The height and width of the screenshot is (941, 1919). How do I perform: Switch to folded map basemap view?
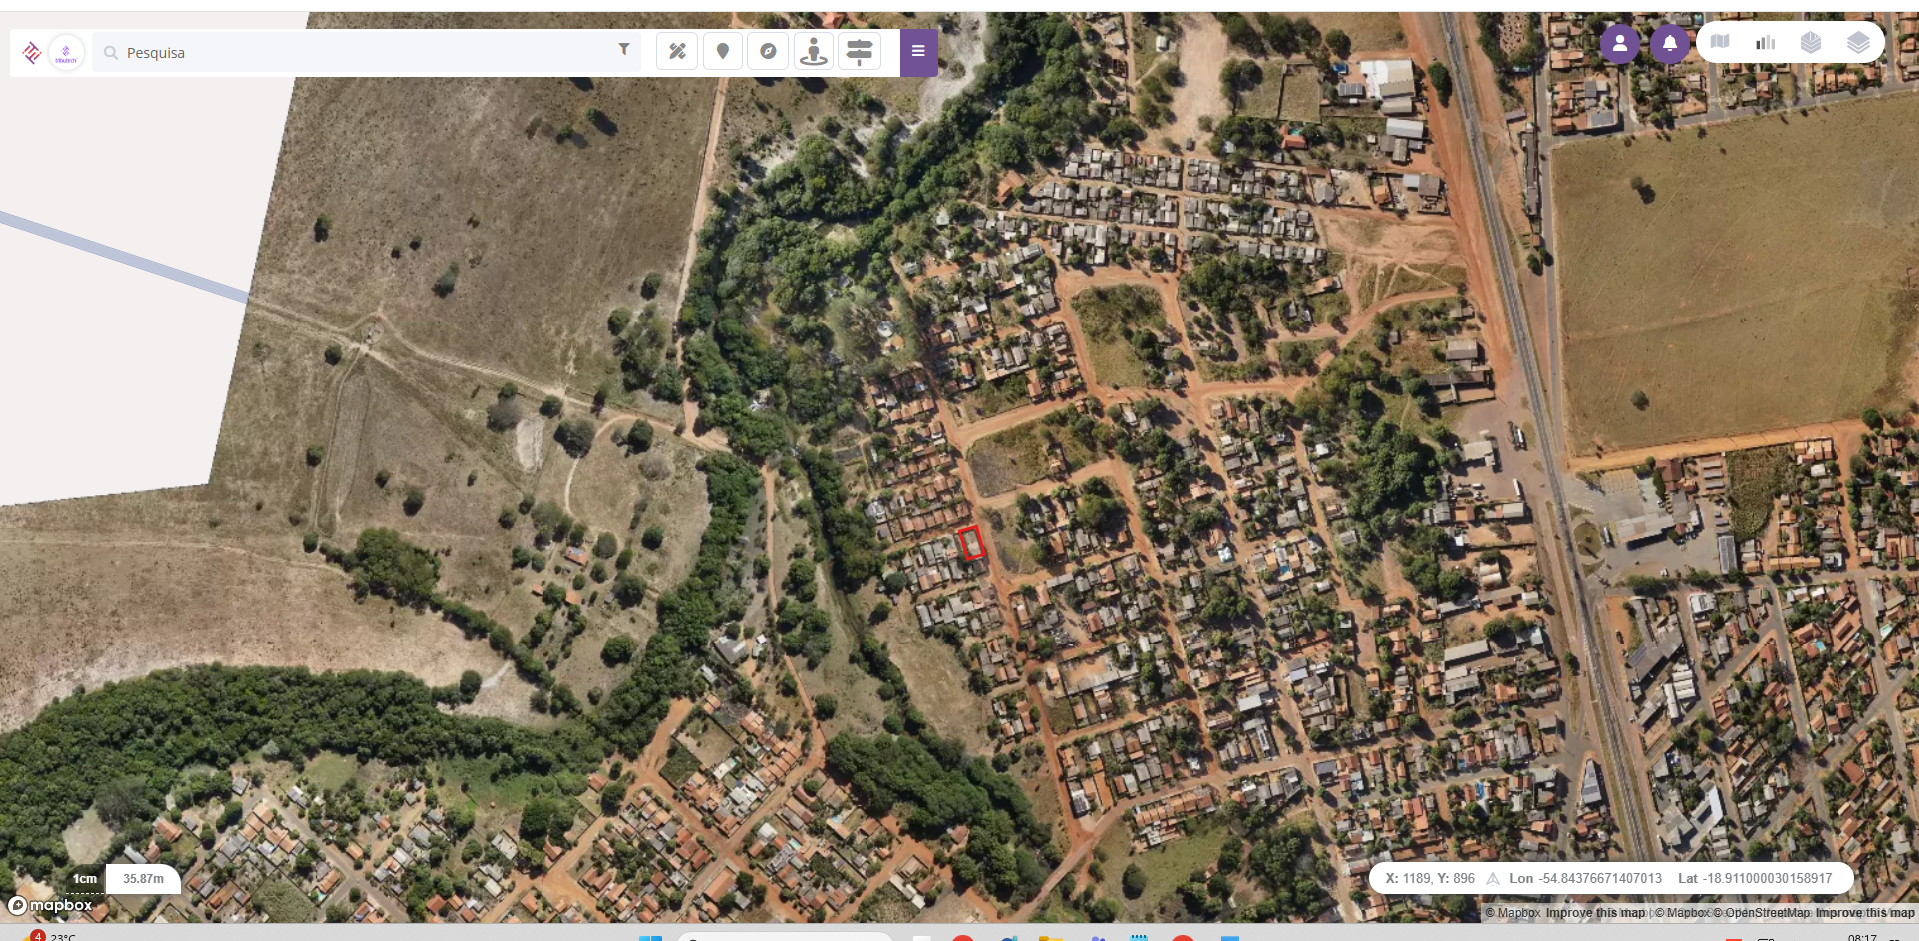(1720, 42)
